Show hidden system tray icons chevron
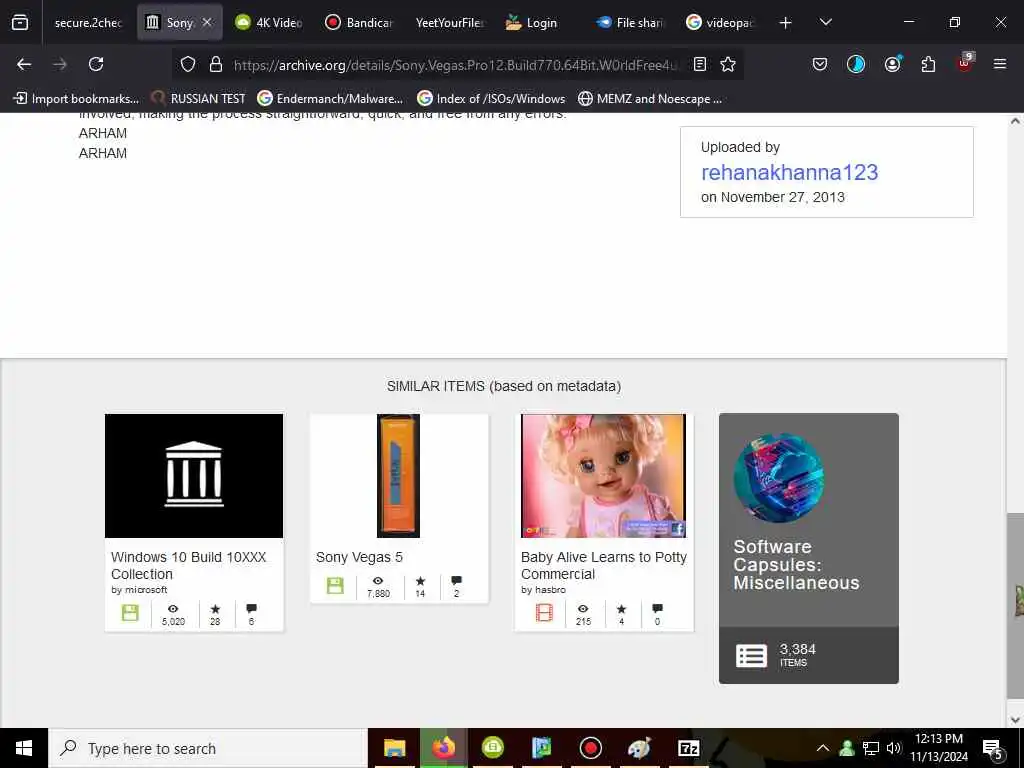 [823, 748]
